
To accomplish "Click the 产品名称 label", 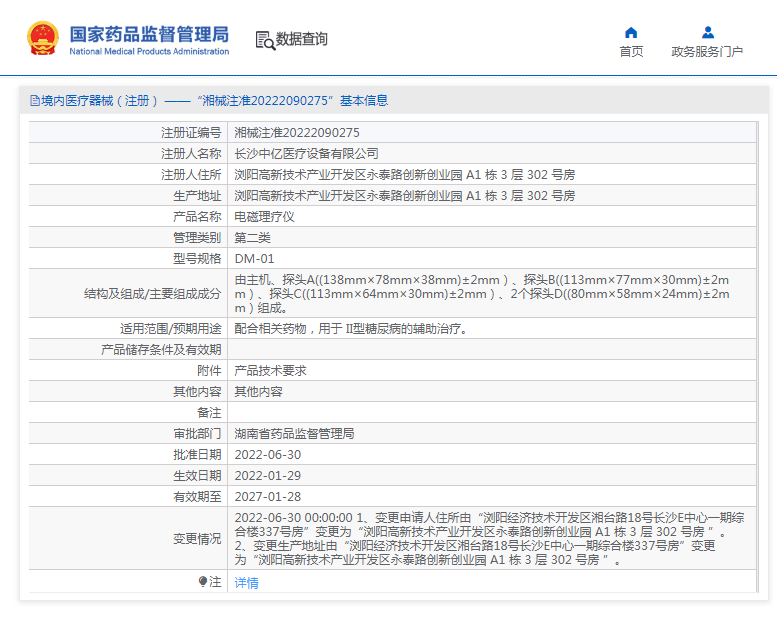I will [x=197, y=217].
